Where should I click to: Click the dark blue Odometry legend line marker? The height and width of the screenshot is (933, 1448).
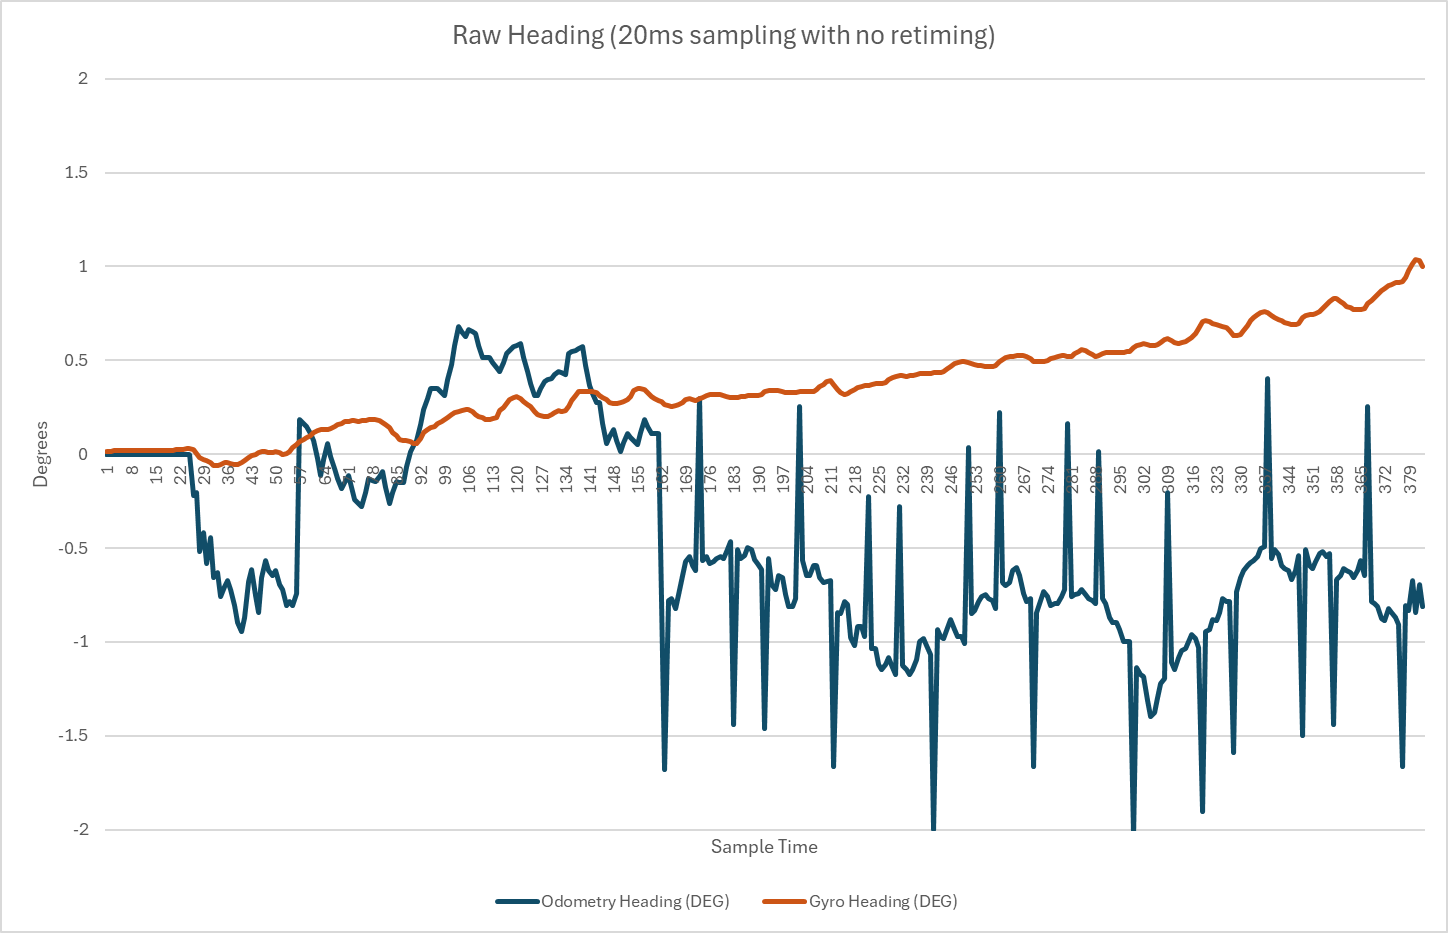click(518, 902)
